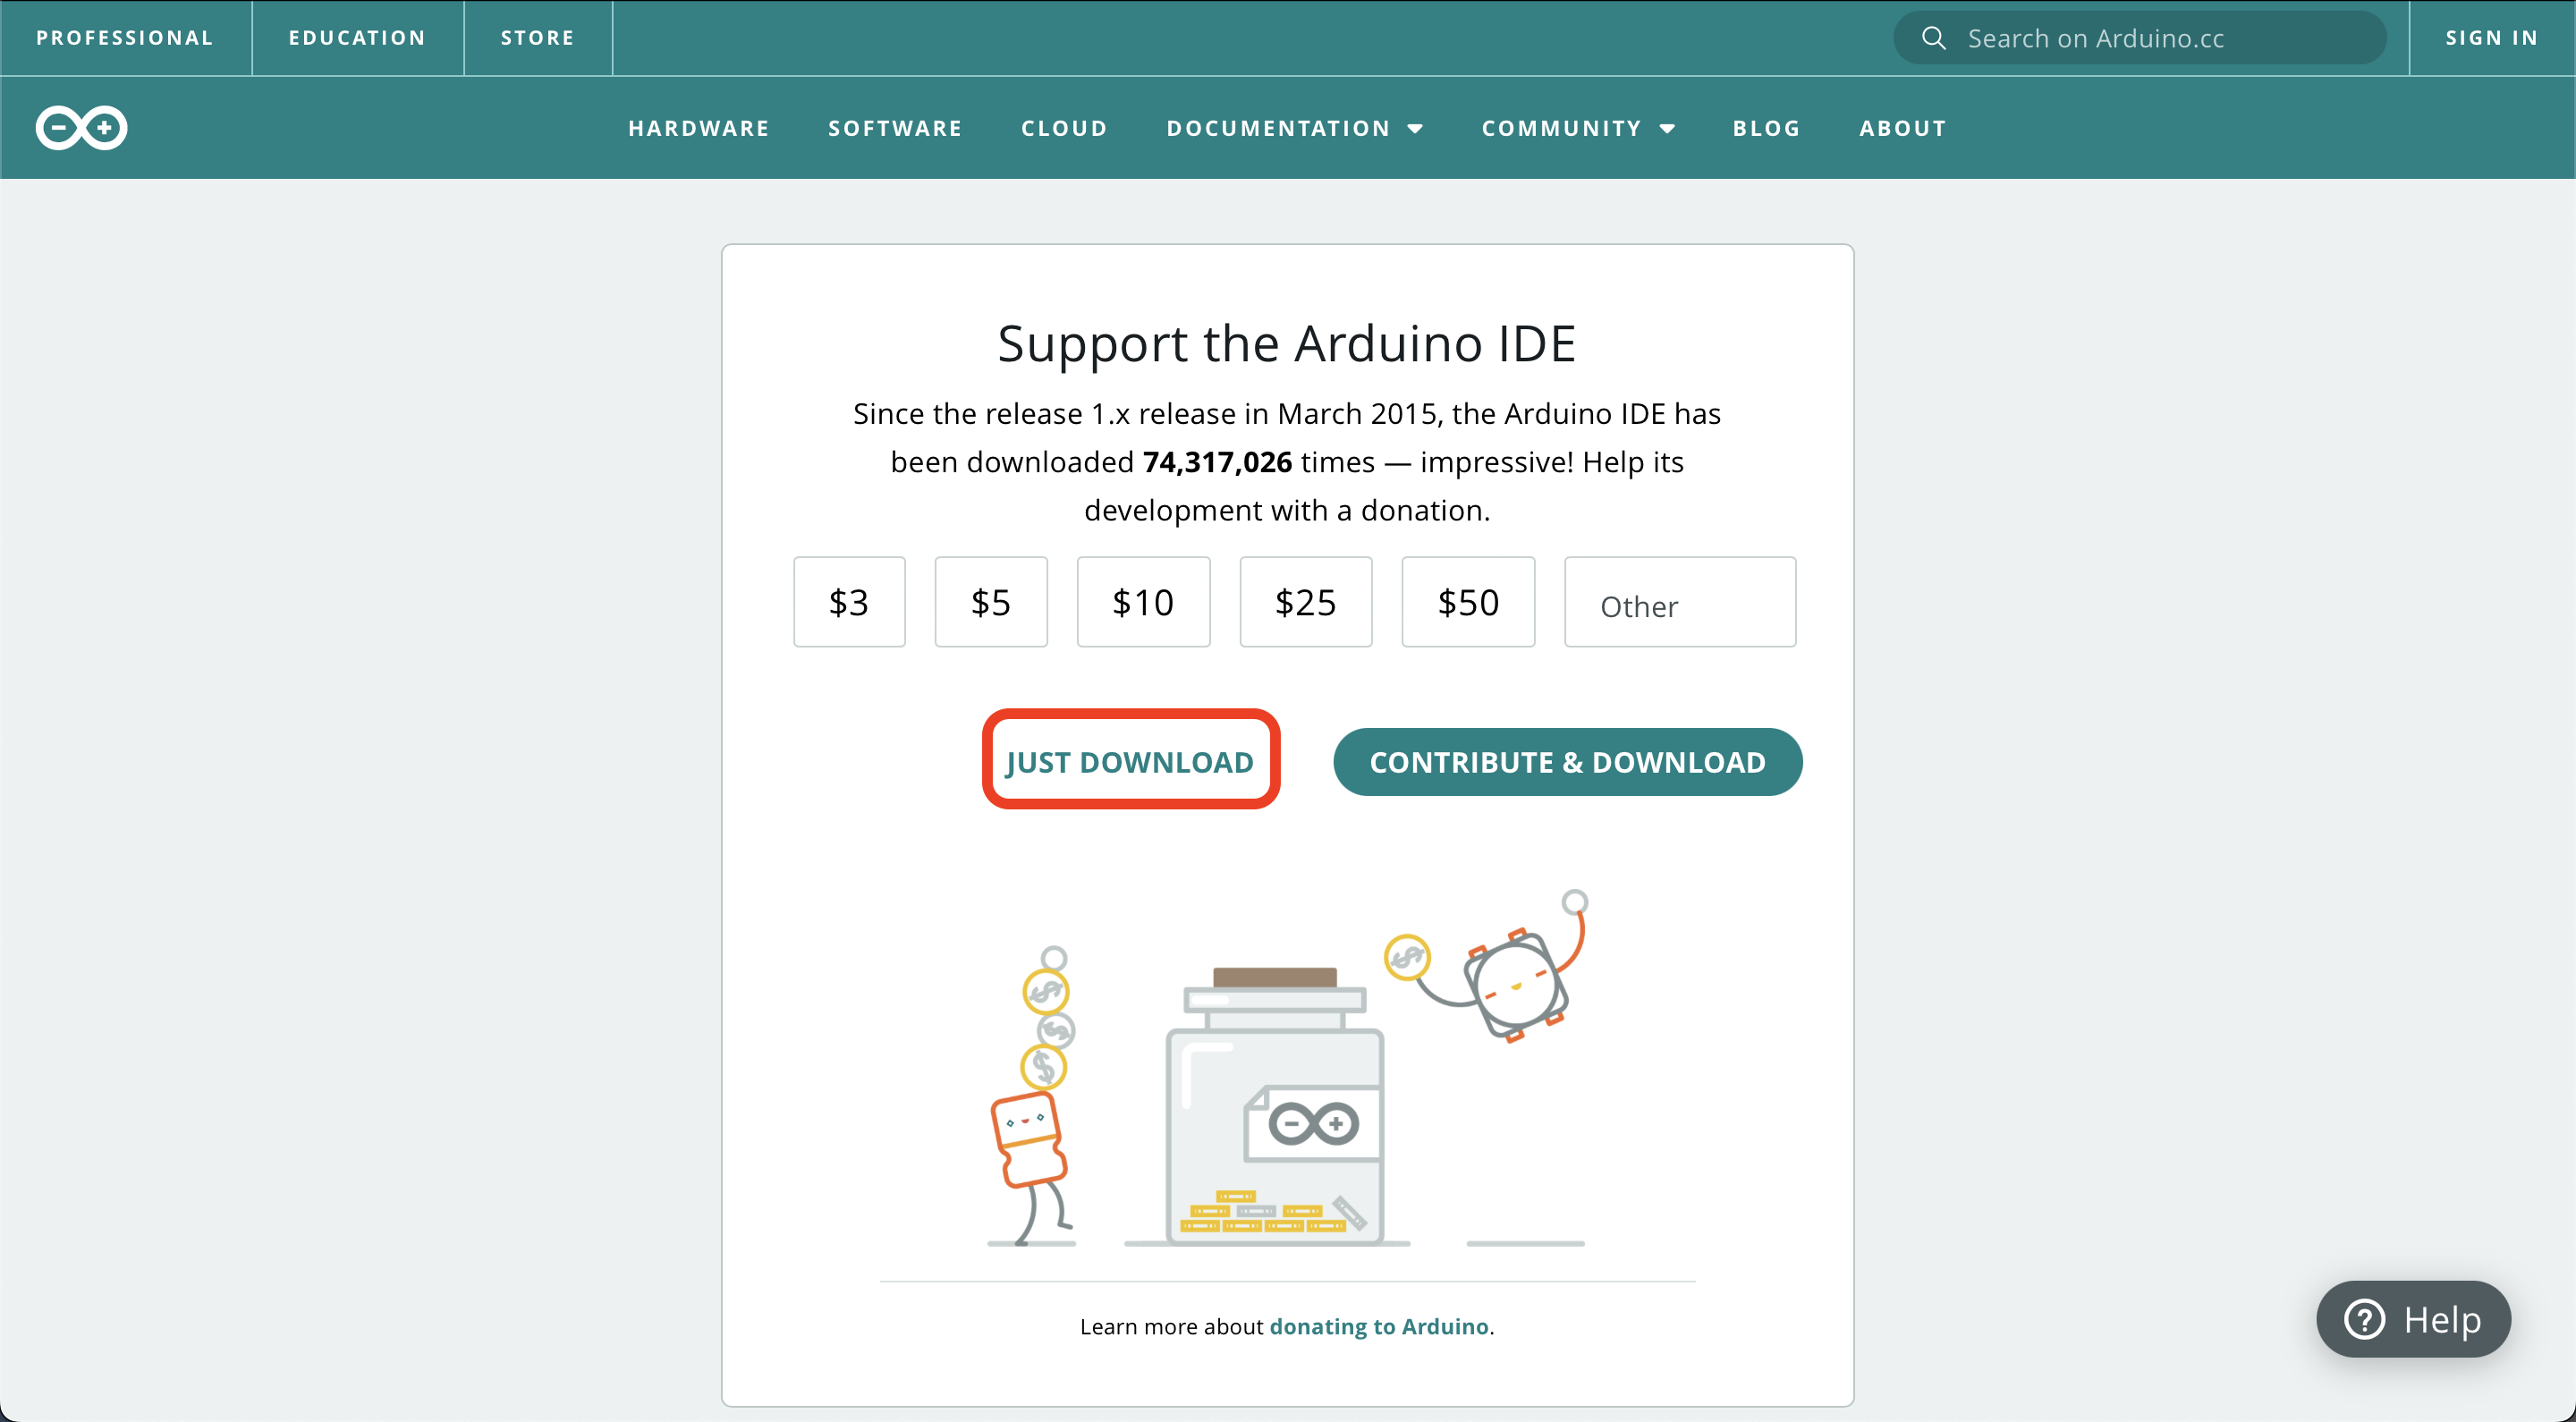The image size is (2576, 1422).
Task: Open the donating to Arduino link
Action: point(1379,1326)
